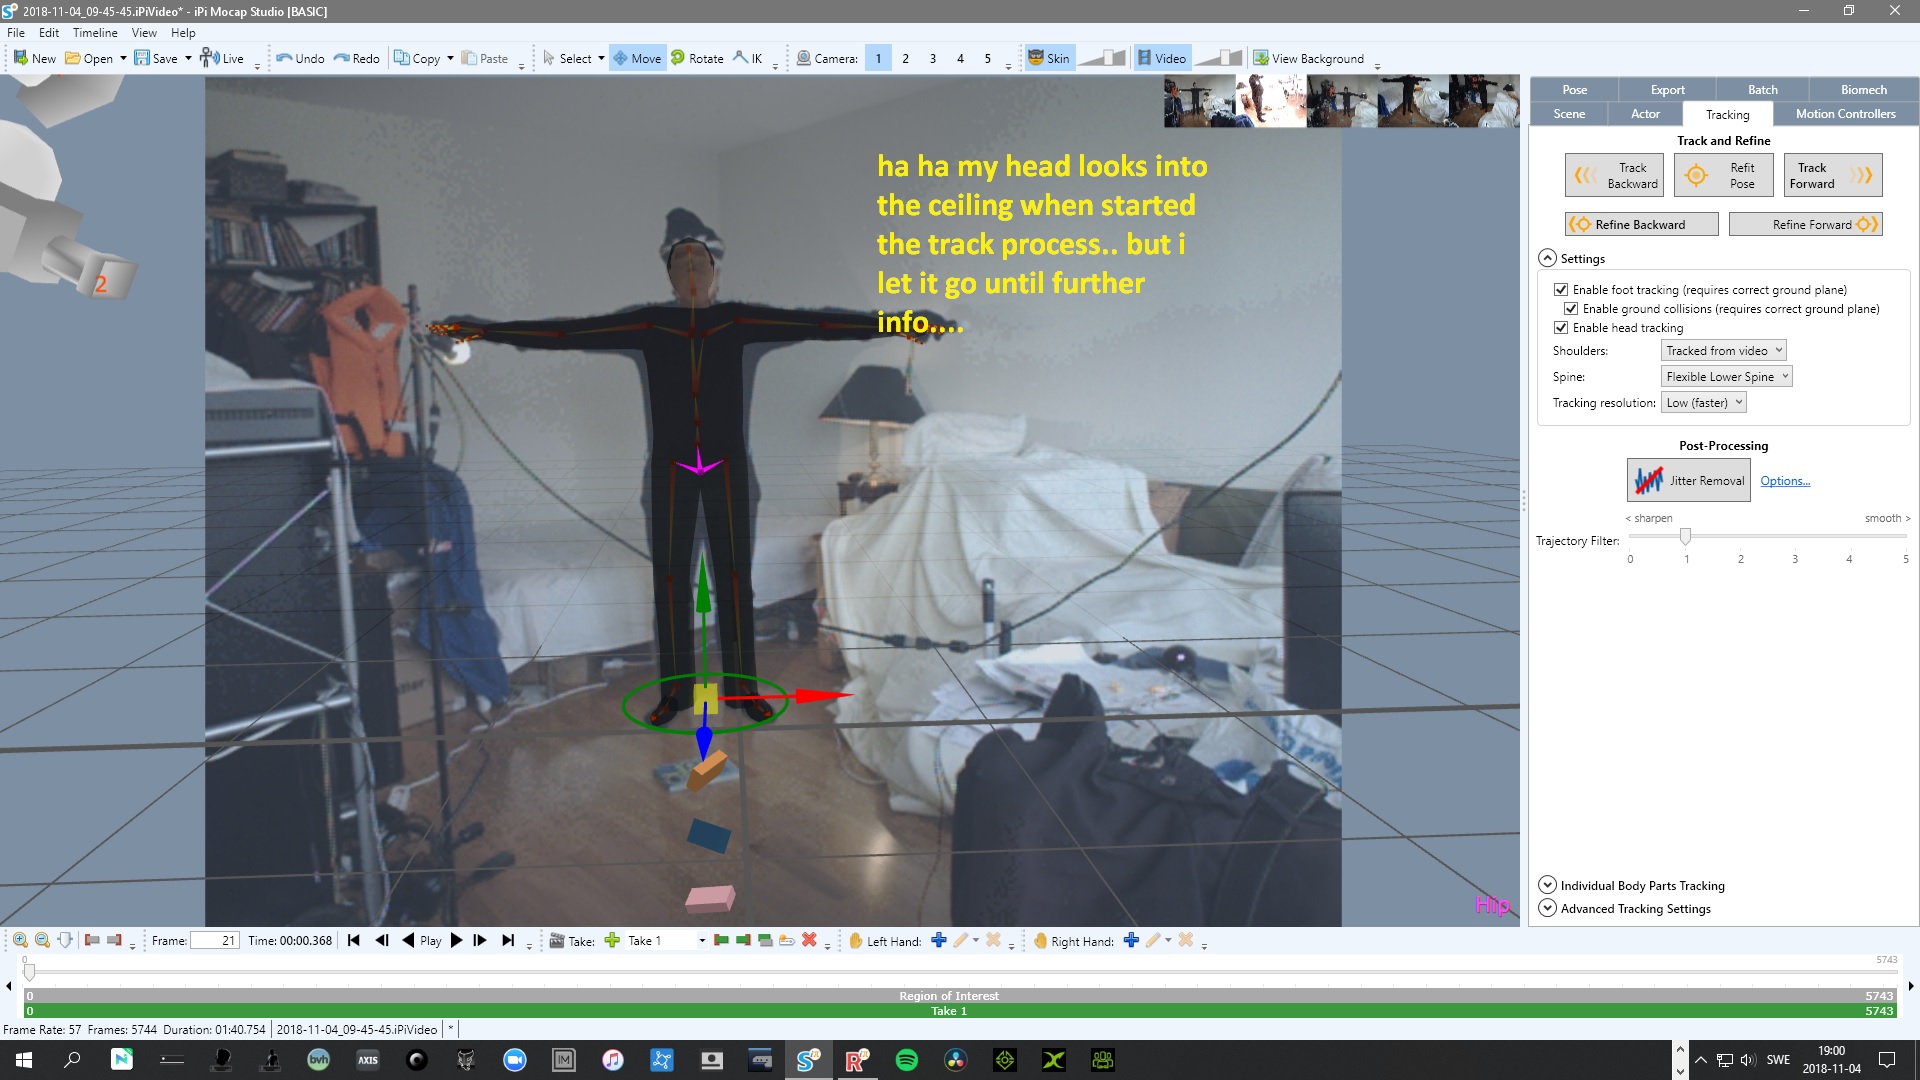
Task: Open the Motion Controllers tab
Action: point(1845,114)
